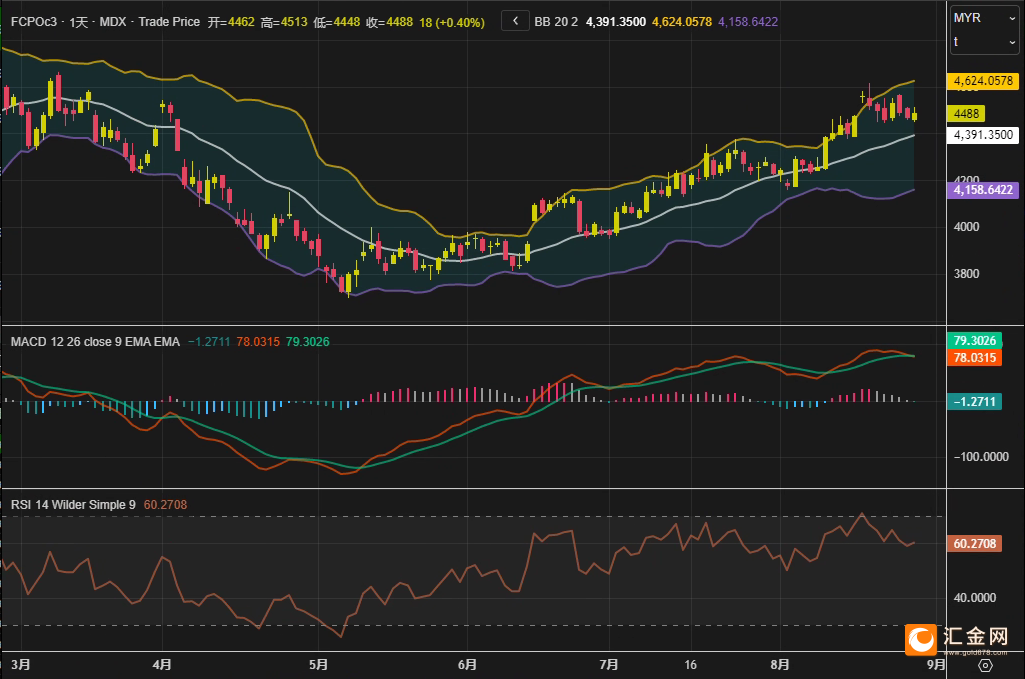
Task: Click the RSI value tag 60.2708
Action: coord(974,544)
